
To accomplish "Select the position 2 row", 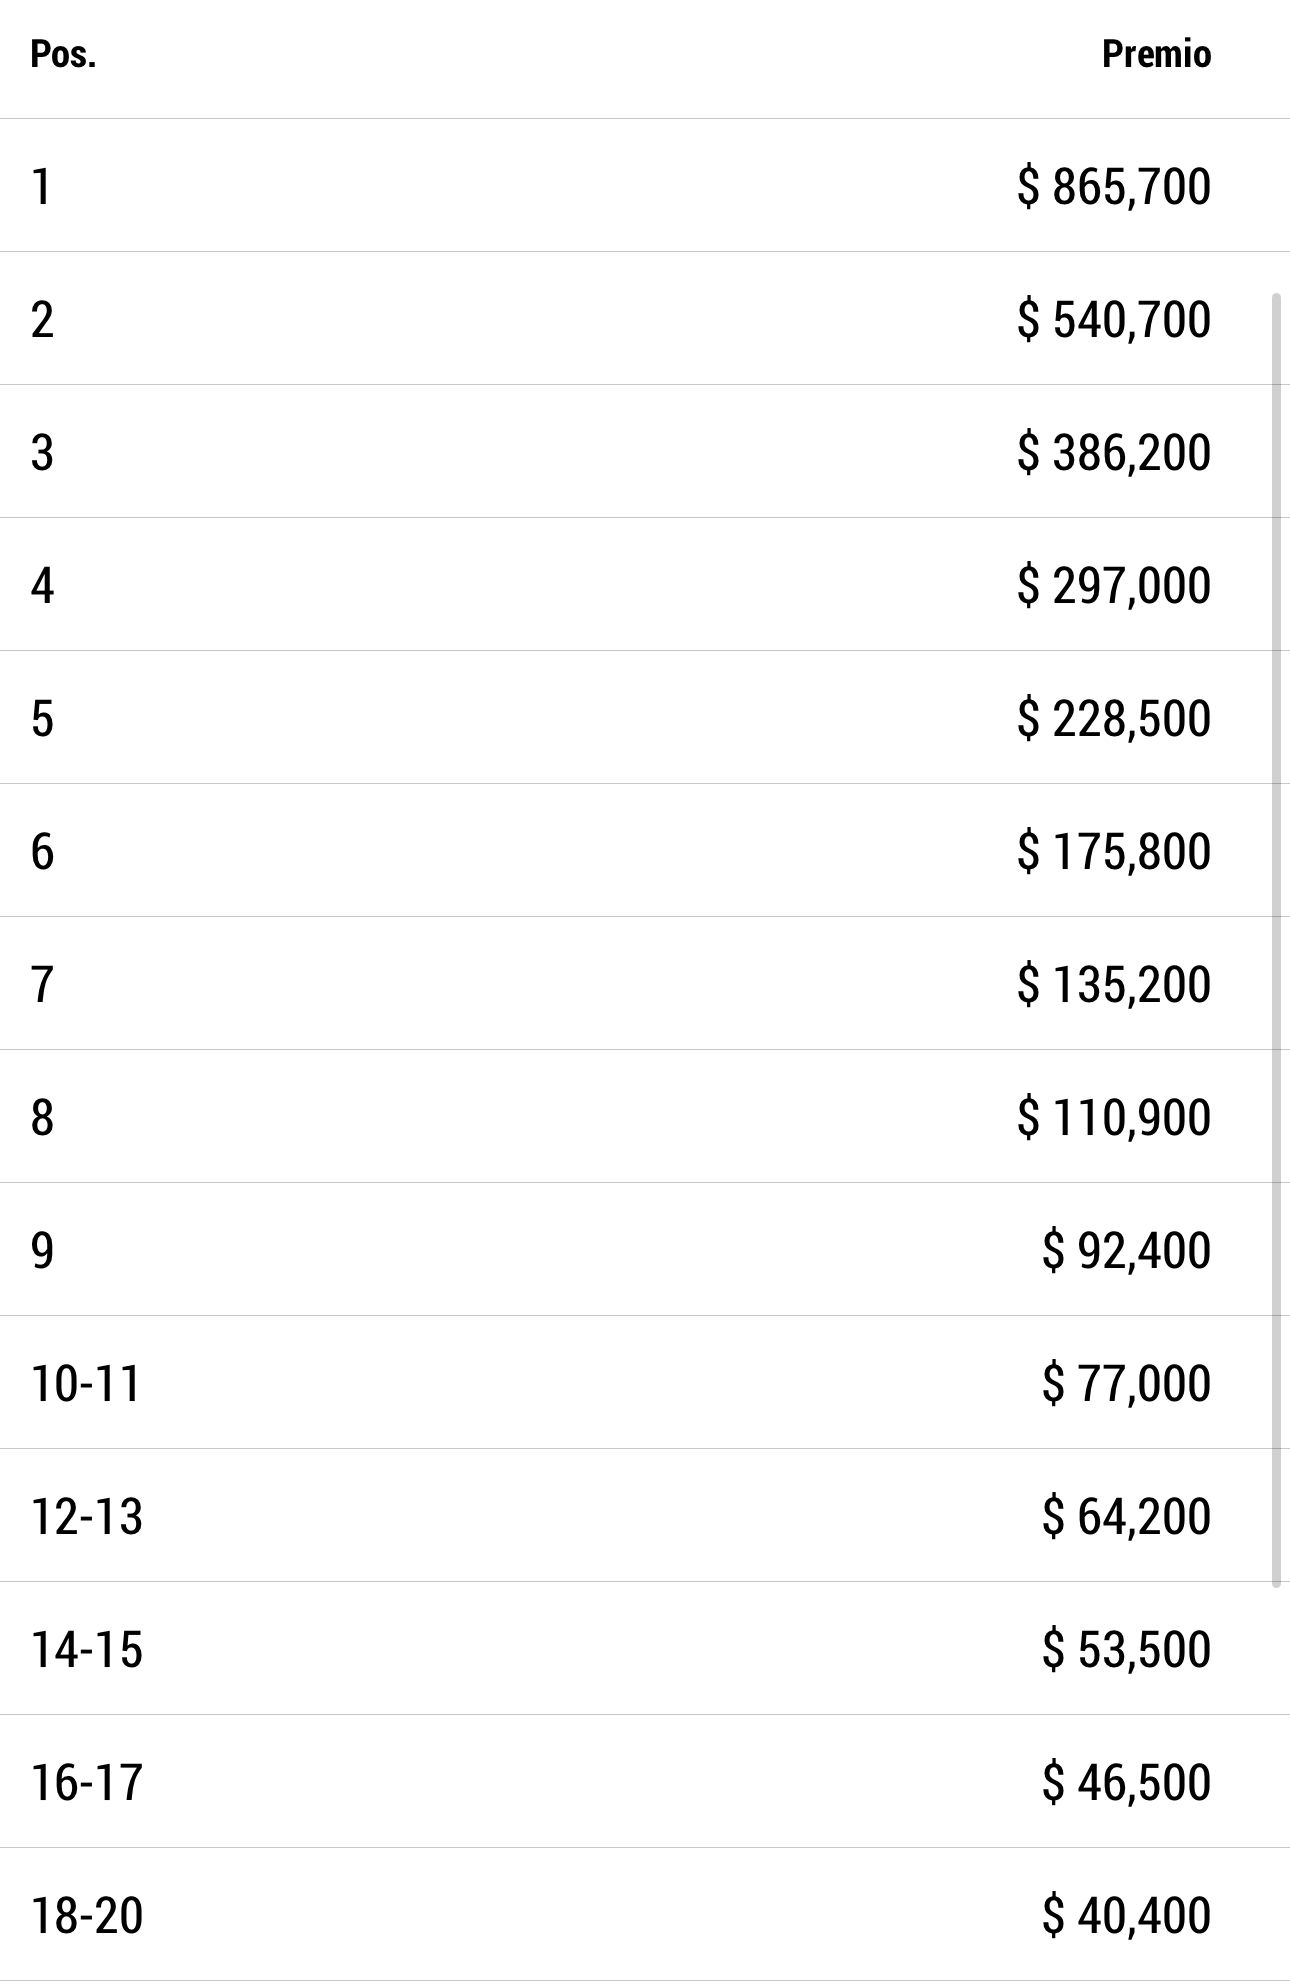I will click(x=645, y=319).
